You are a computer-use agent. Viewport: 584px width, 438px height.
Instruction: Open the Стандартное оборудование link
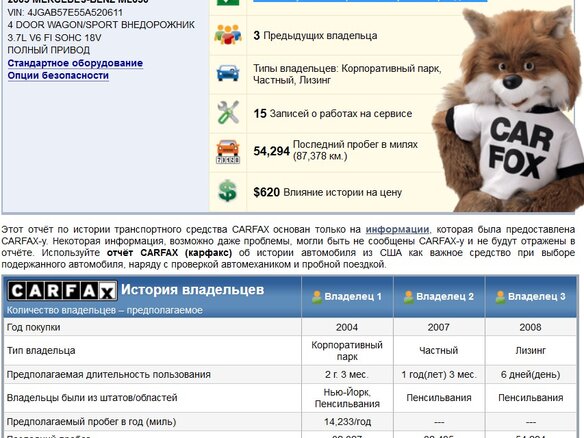tap(75, 63)
